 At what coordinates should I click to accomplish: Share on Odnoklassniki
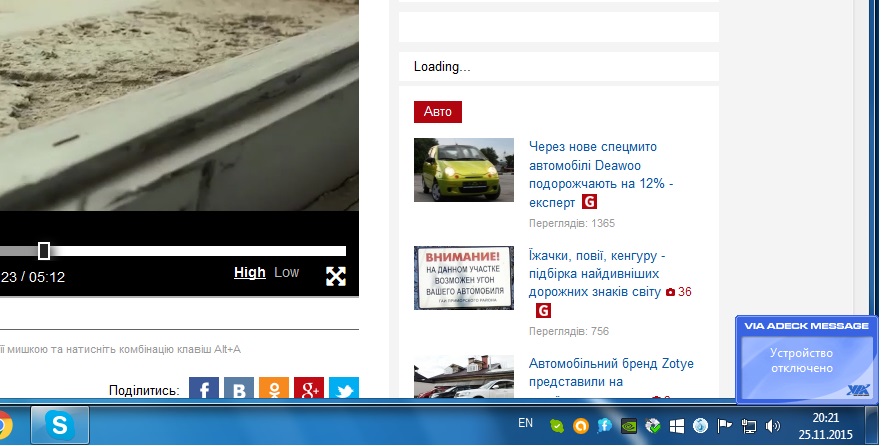tap(274, 390)
